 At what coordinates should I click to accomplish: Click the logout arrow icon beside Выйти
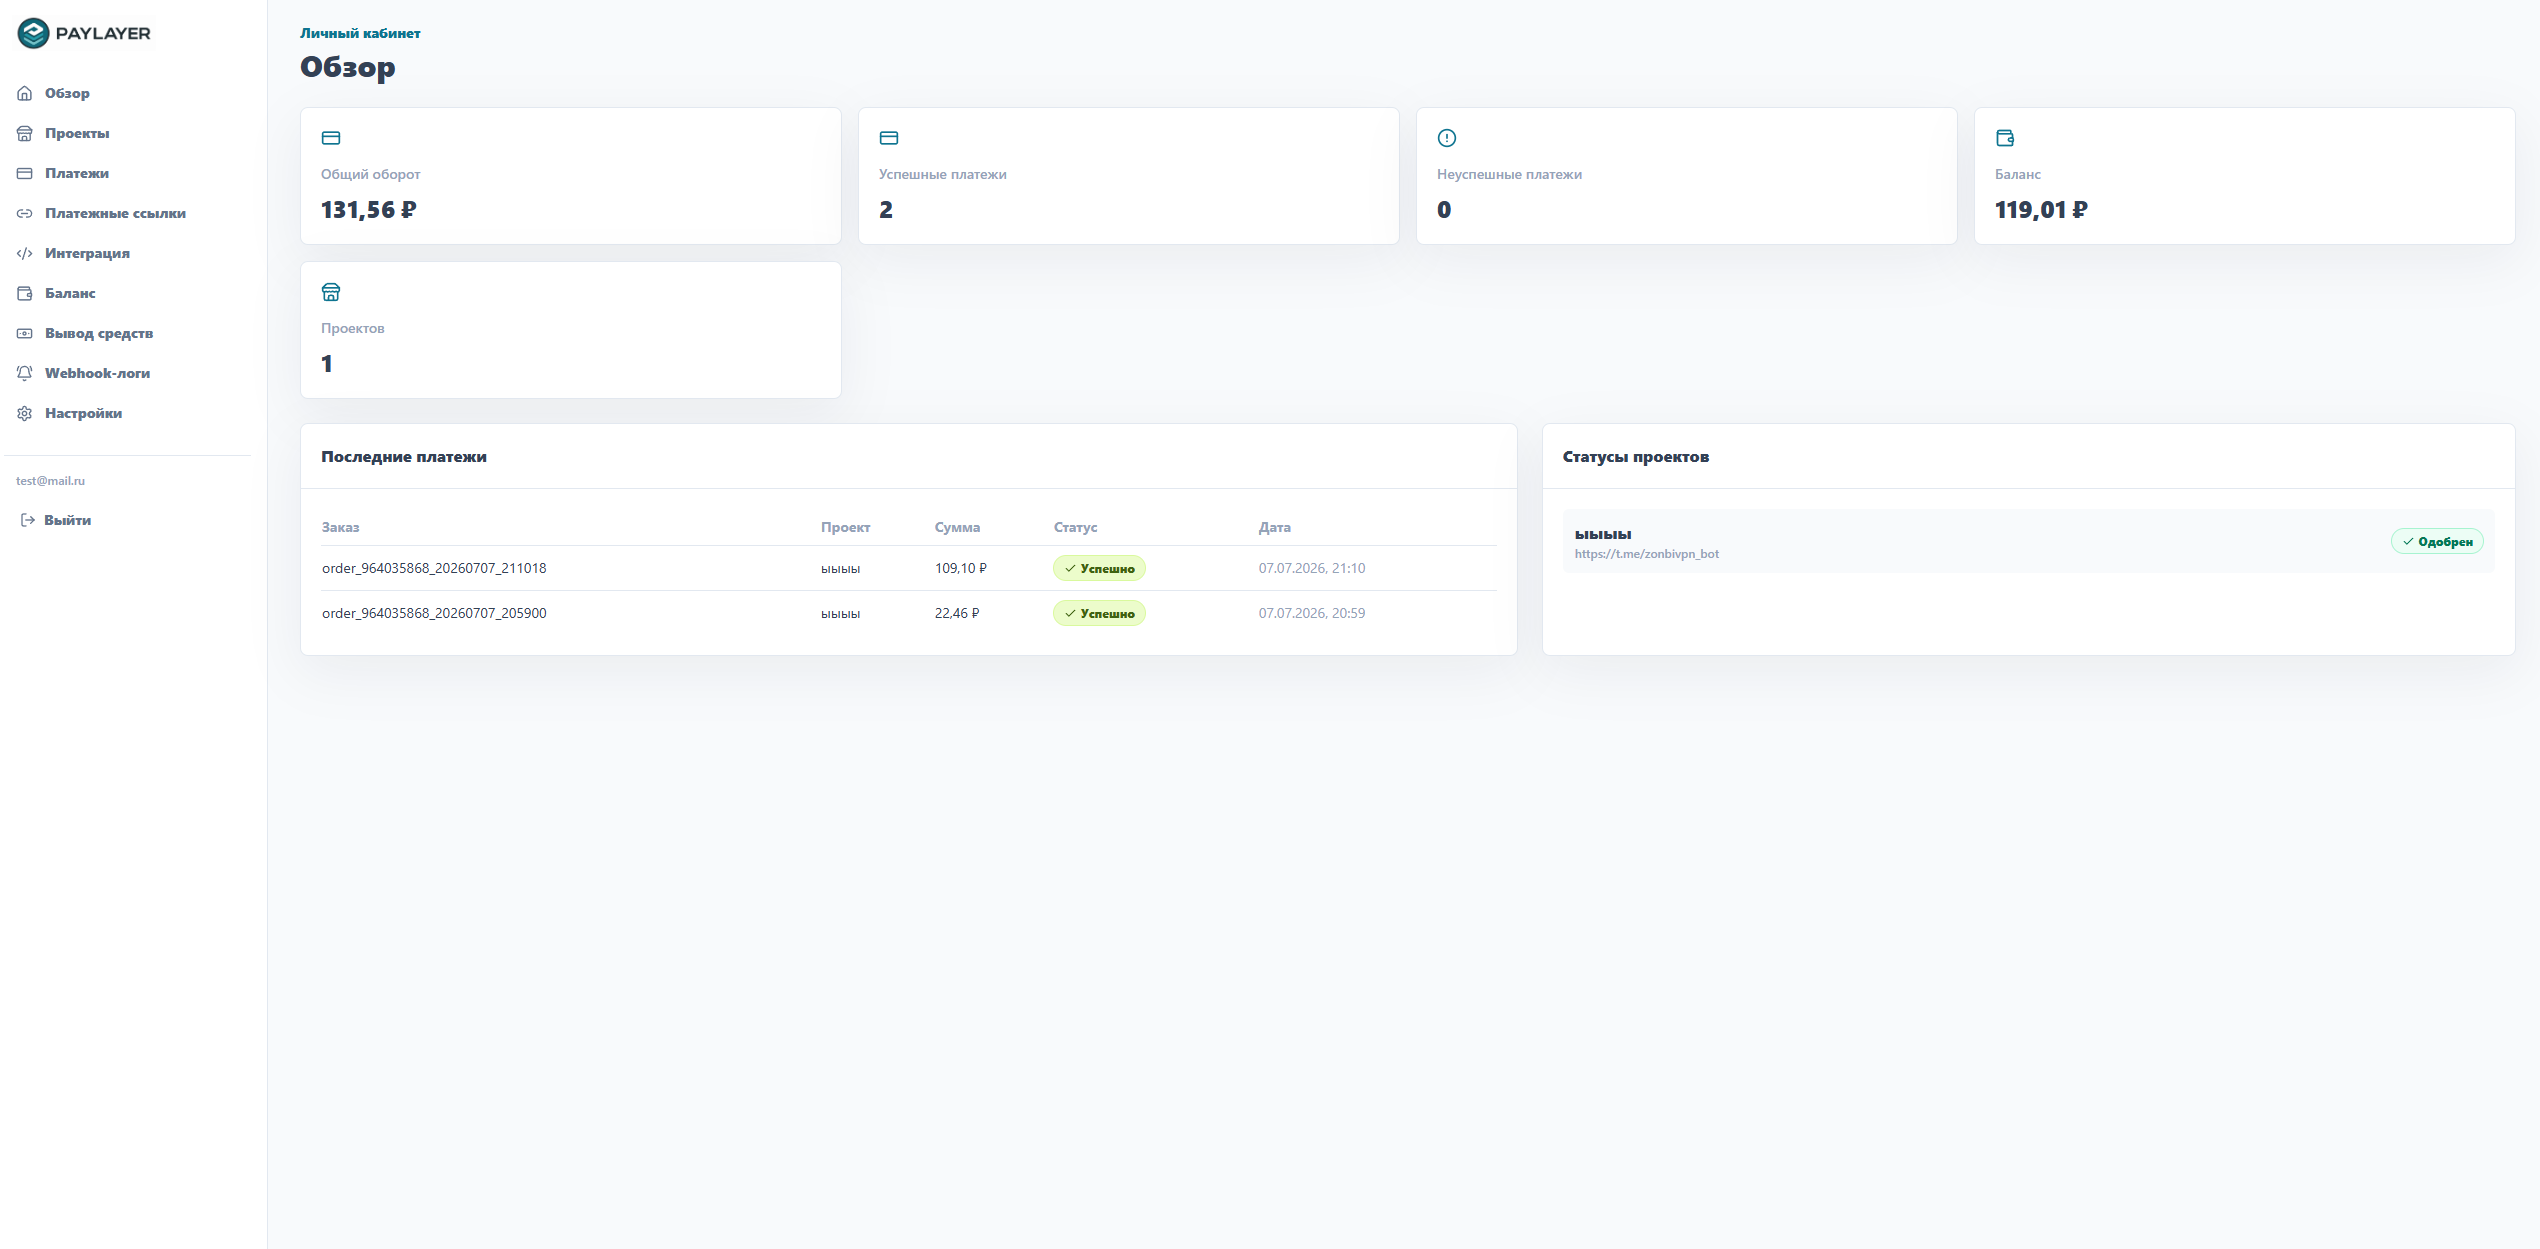click(x=28, y=520)
